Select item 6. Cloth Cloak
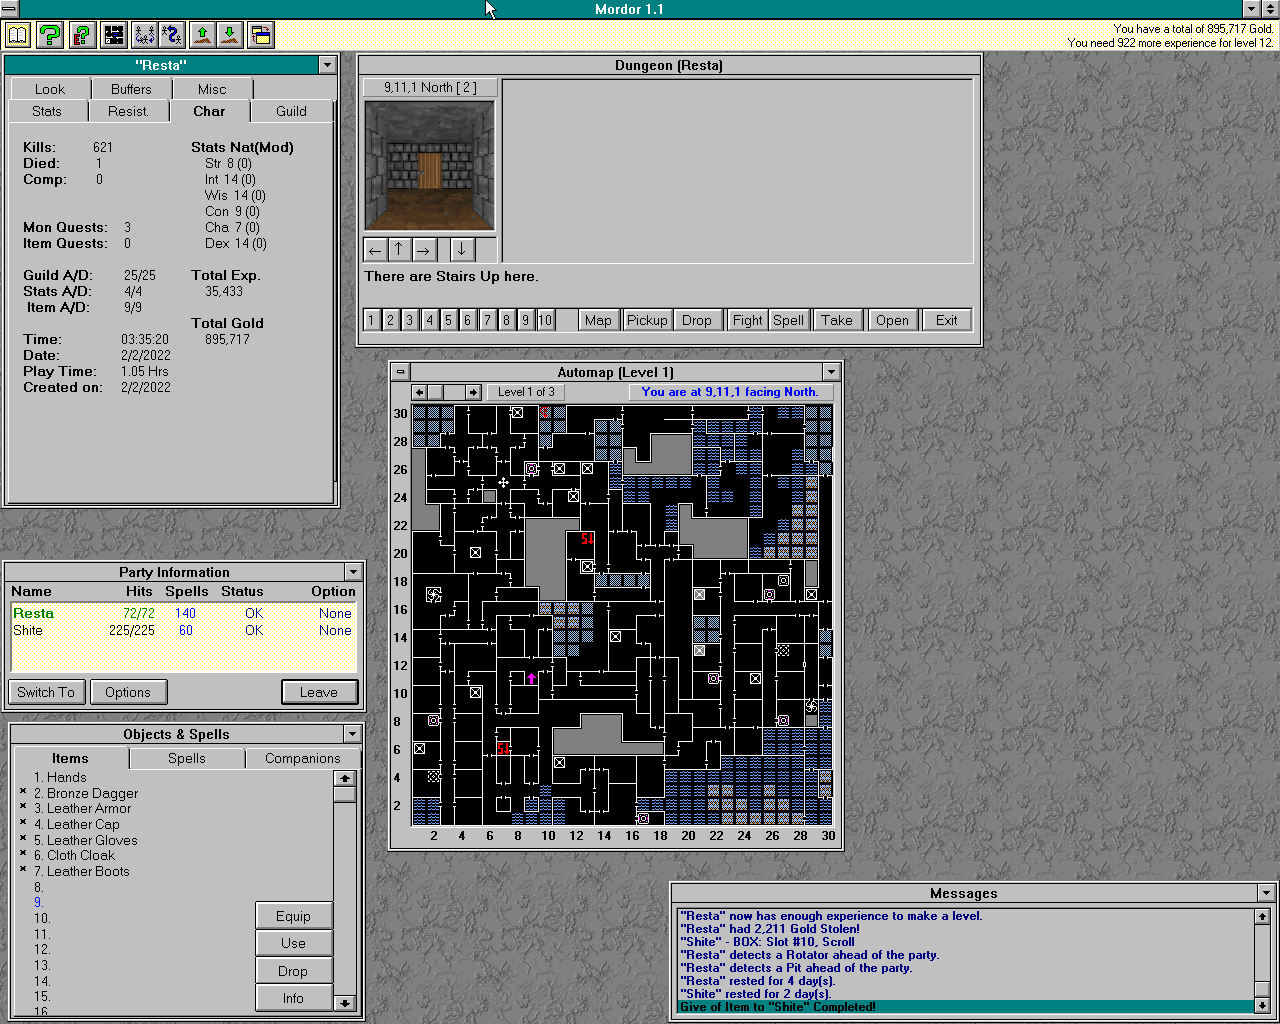Viewport: 1280px width, 1024px height. coord(74,855)
